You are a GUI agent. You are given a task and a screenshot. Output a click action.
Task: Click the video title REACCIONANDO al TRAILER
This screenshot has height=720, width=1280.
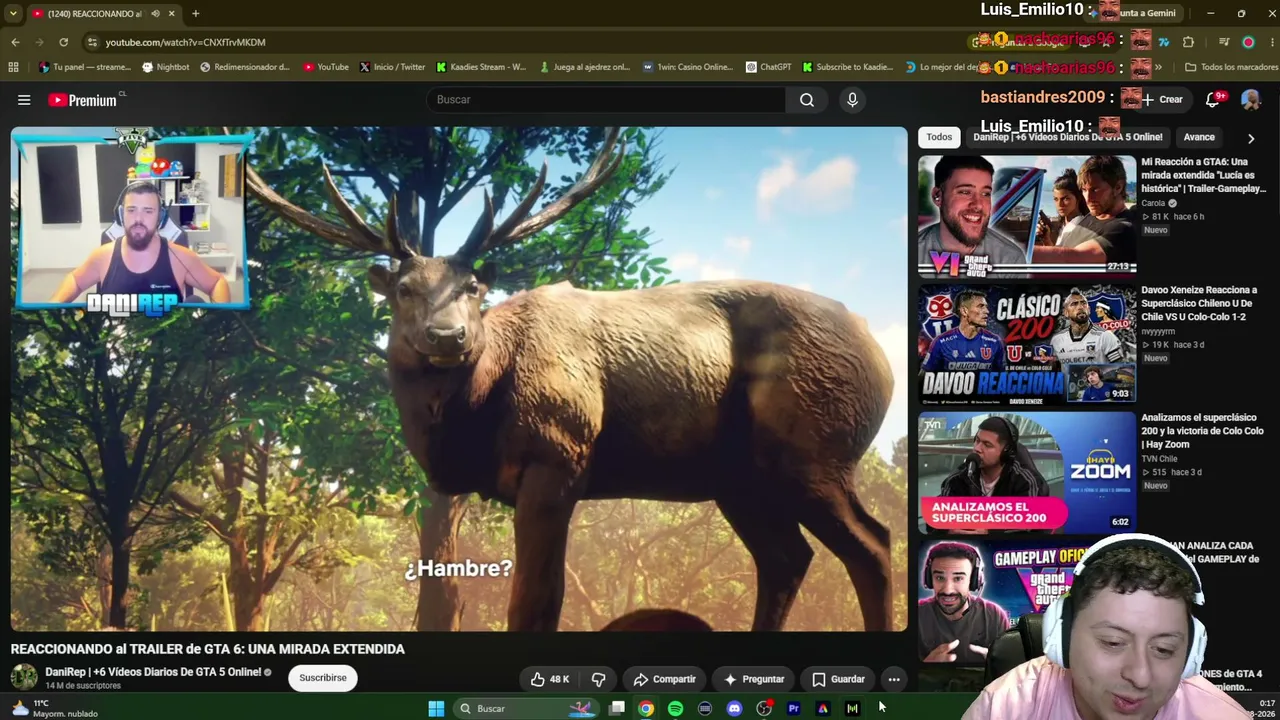click(x=208, y=649)
